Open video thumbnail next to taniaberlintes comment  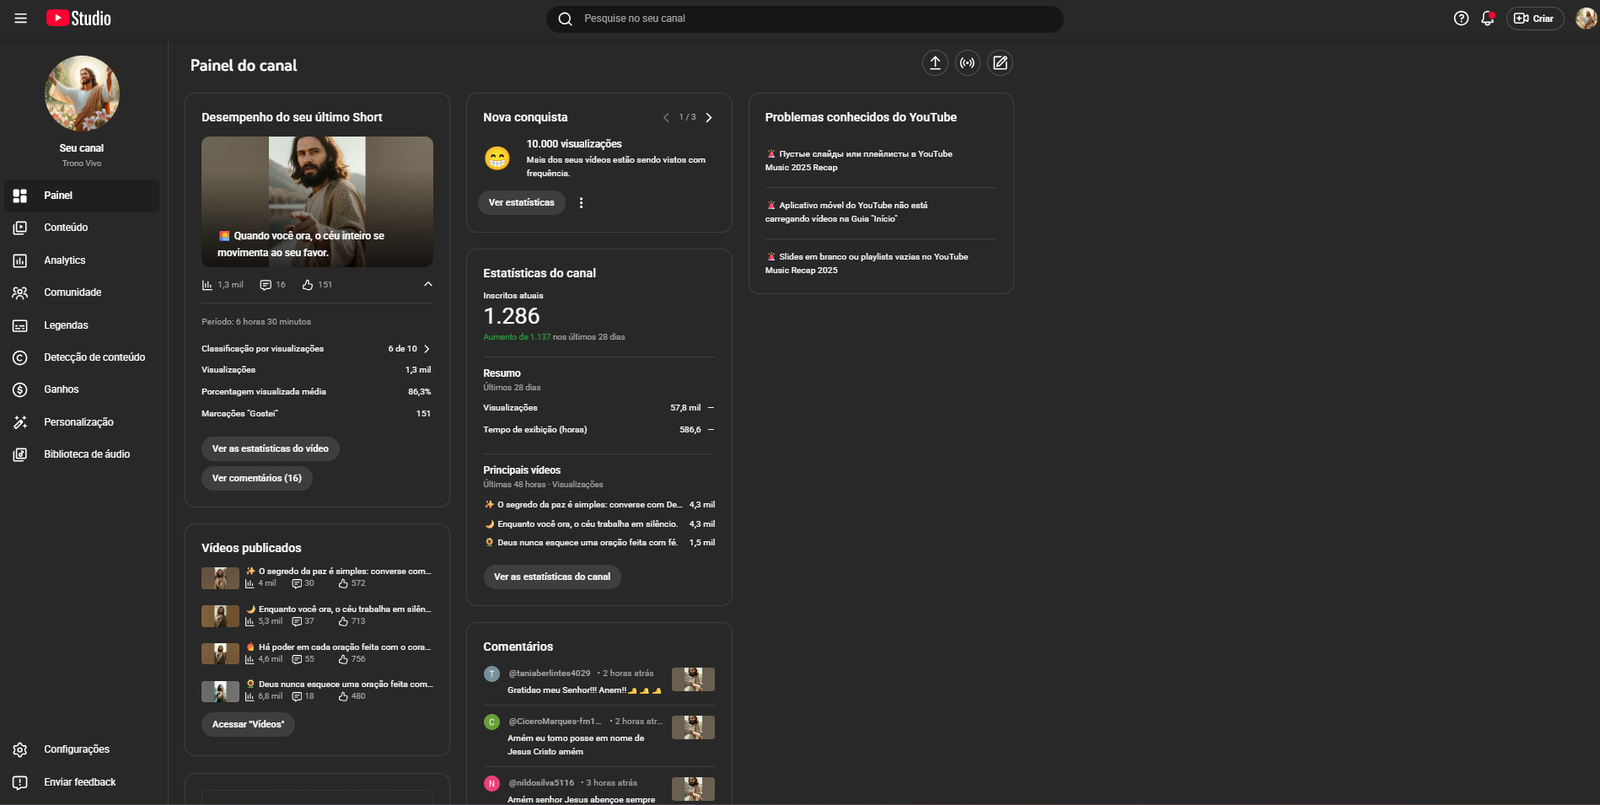tap(693, 680)
